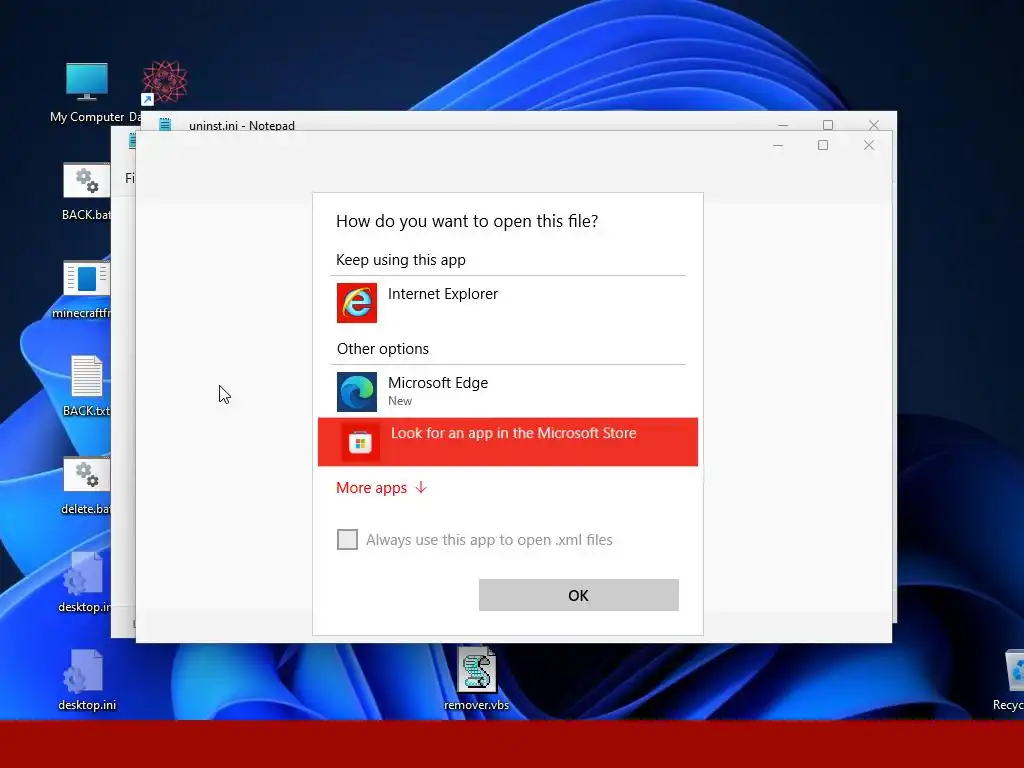Confirm with the OK button

(x=579, y=595)
